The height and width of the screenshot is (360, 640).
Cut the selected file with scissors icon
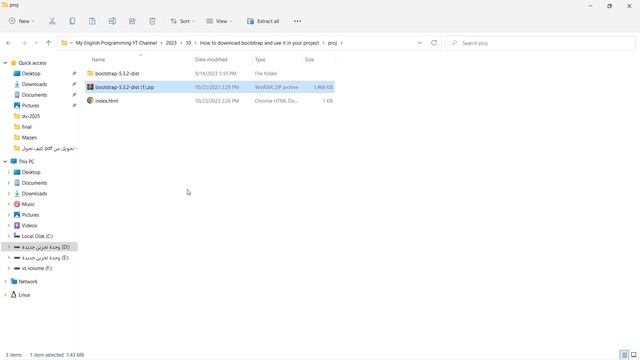[x=52, y=21]
